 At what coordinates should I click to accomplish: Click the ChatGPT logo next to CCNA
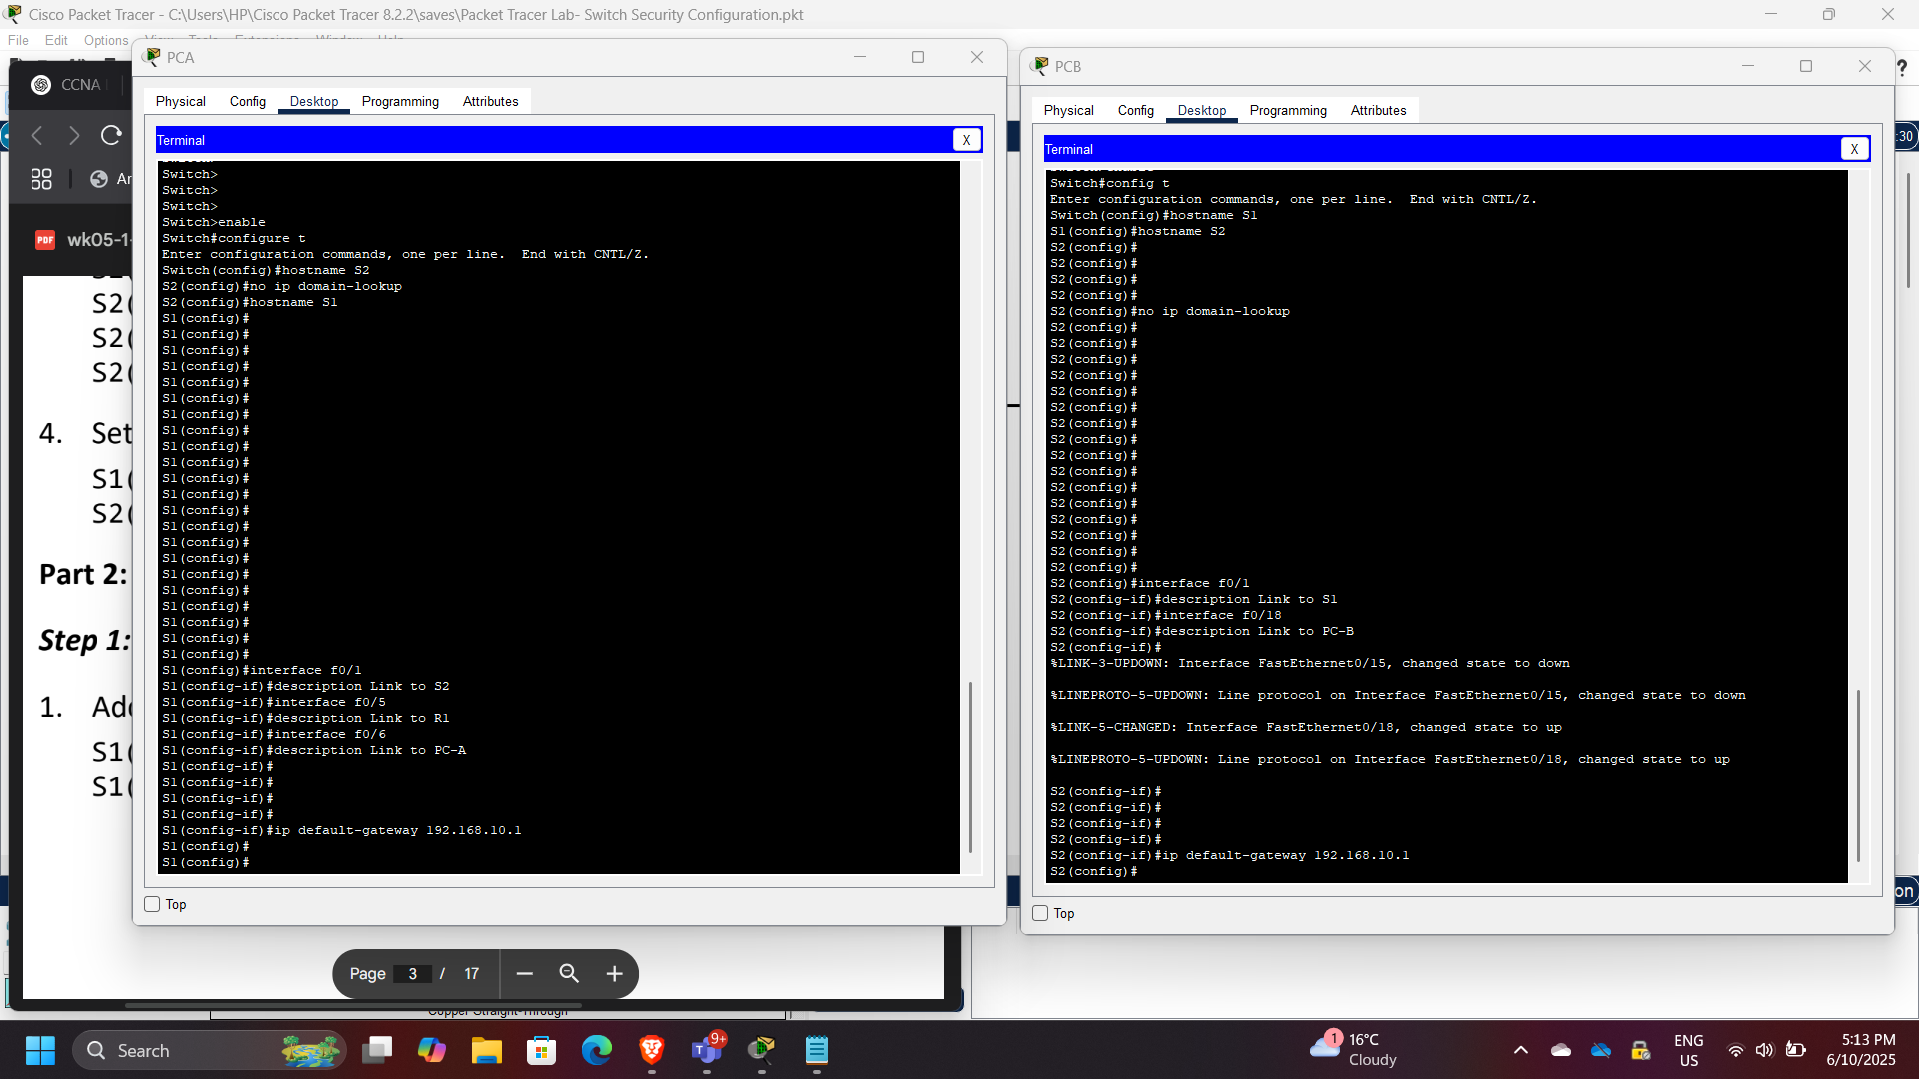click(41, 85)
